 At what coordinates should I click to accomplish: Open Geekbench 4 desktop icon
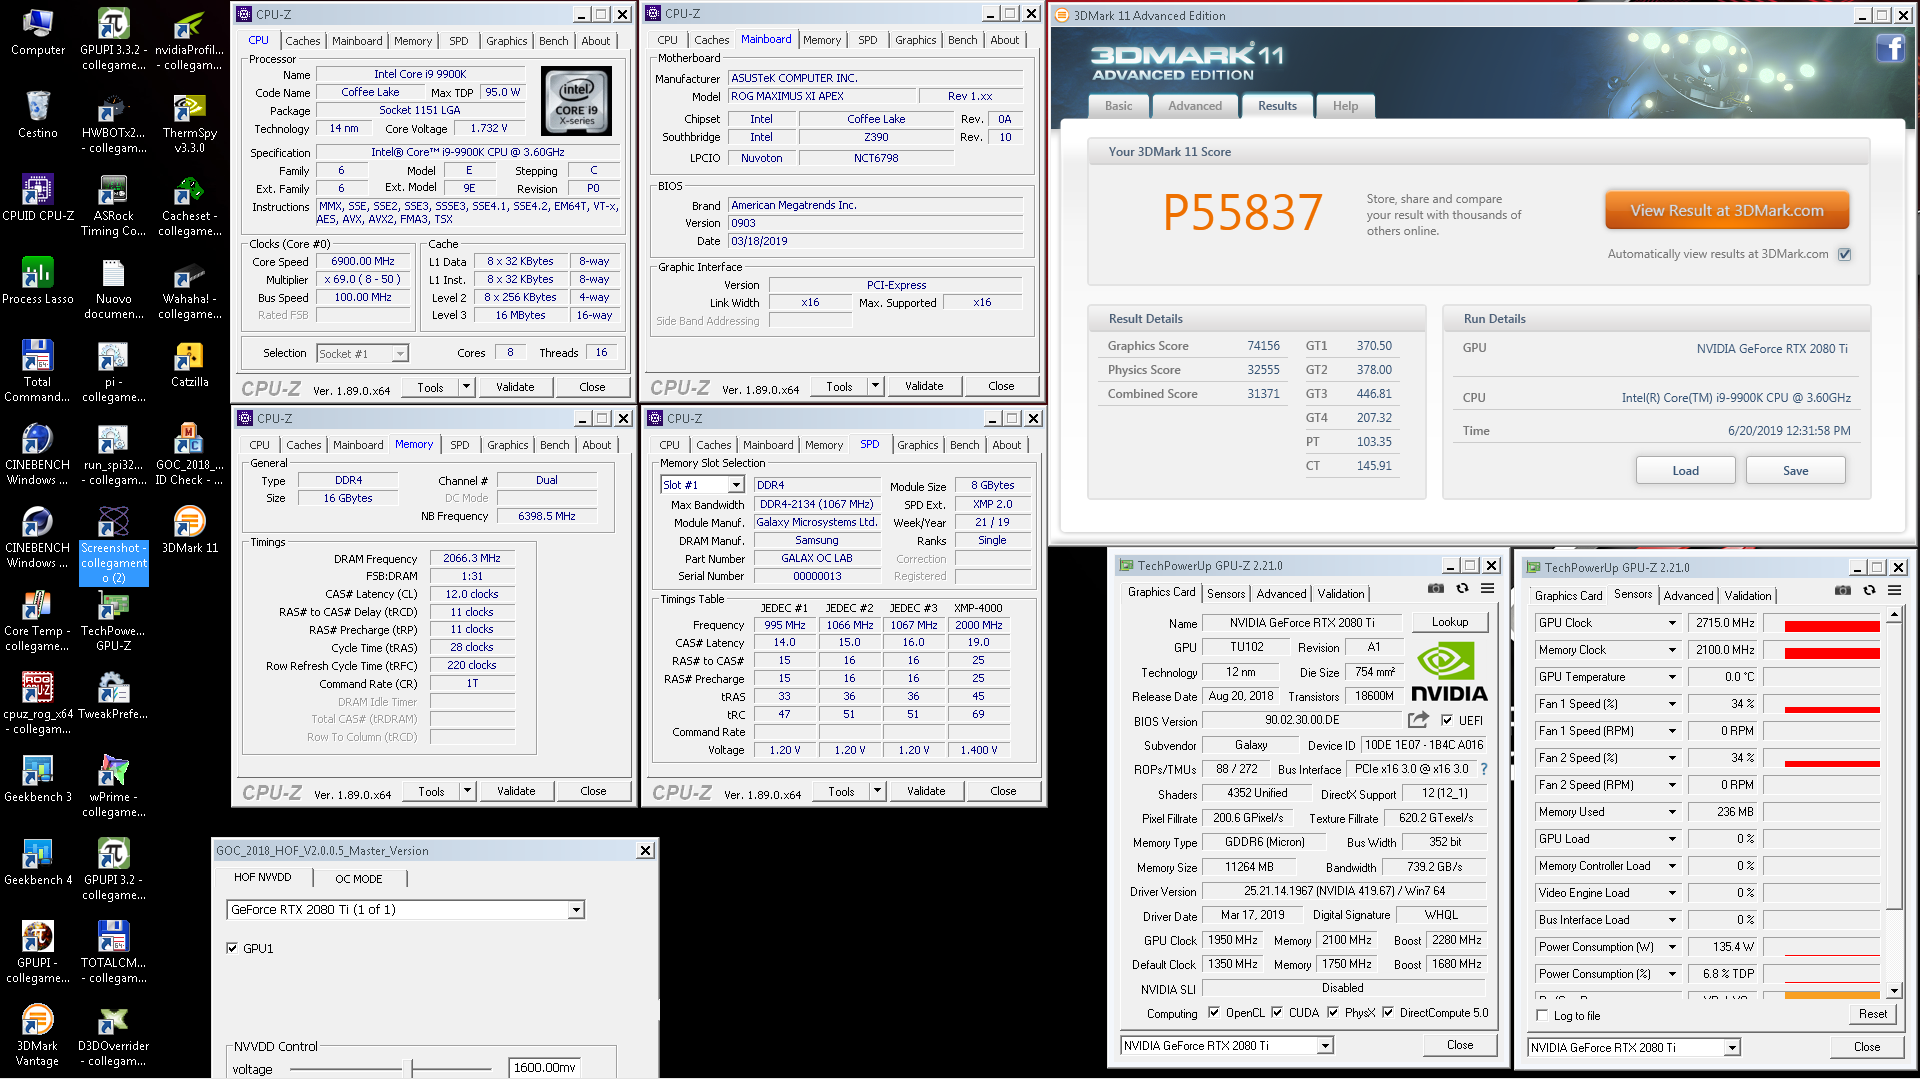38,862
